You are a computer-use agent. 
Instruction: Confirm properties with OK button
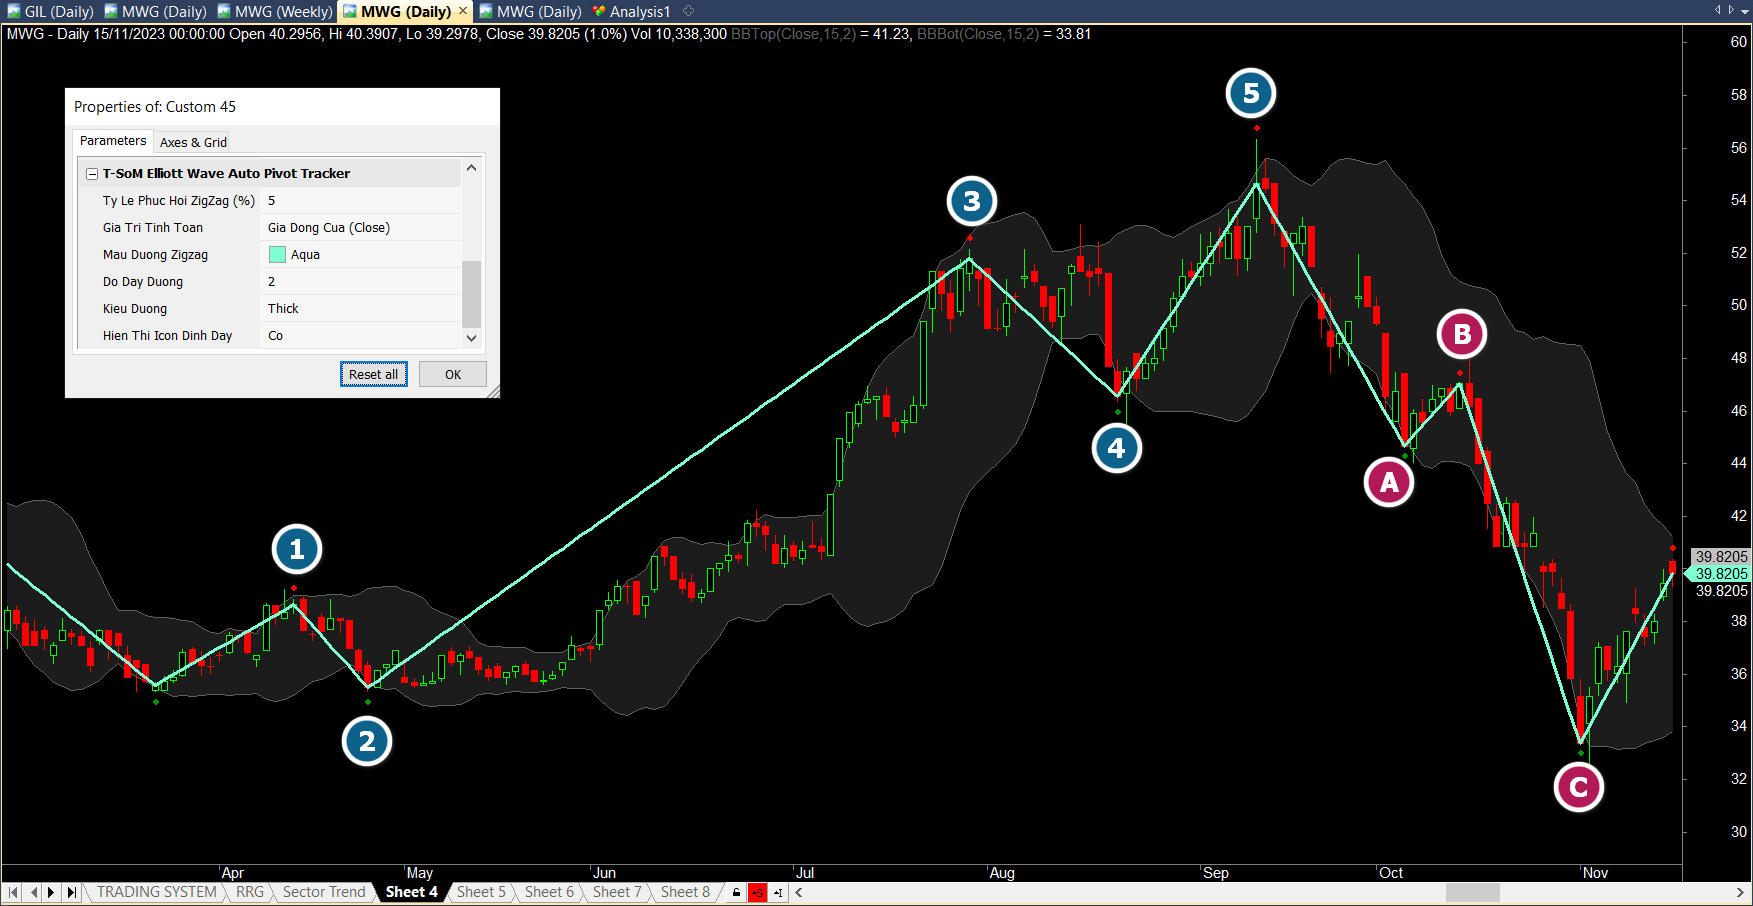453,374
